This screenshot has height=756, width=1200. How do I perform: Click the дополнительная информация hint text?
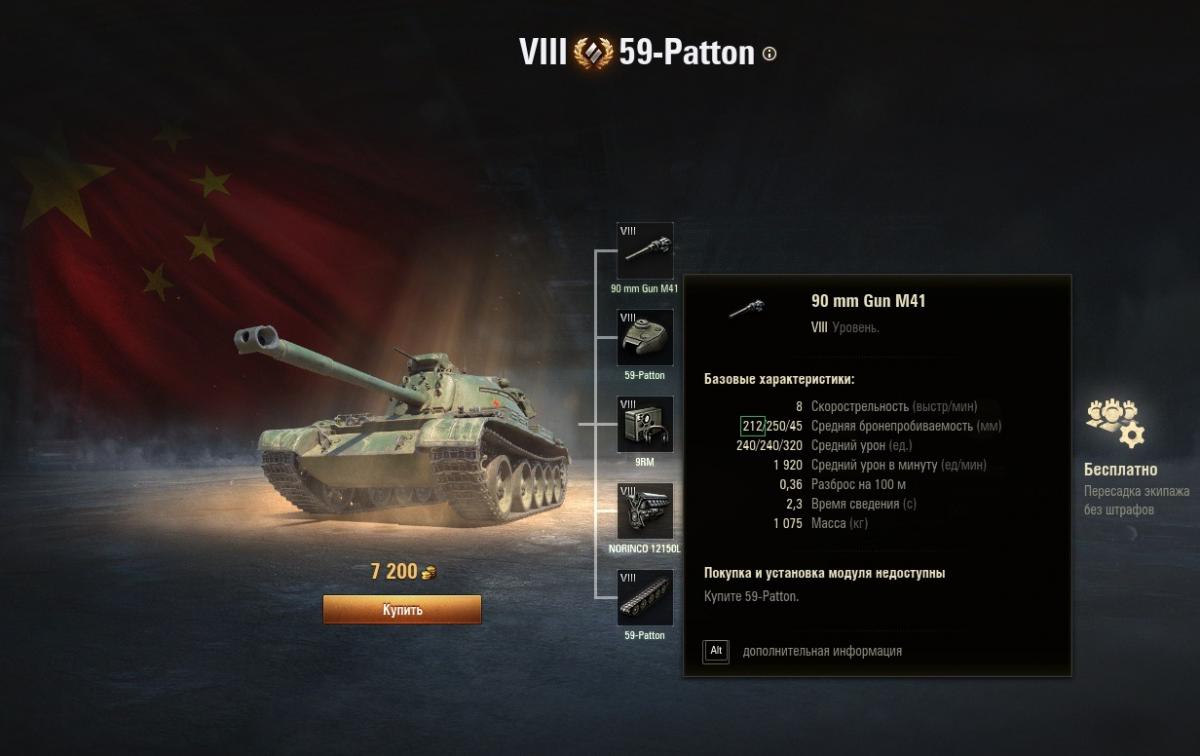pyautogui.click(x=822, y=651)
